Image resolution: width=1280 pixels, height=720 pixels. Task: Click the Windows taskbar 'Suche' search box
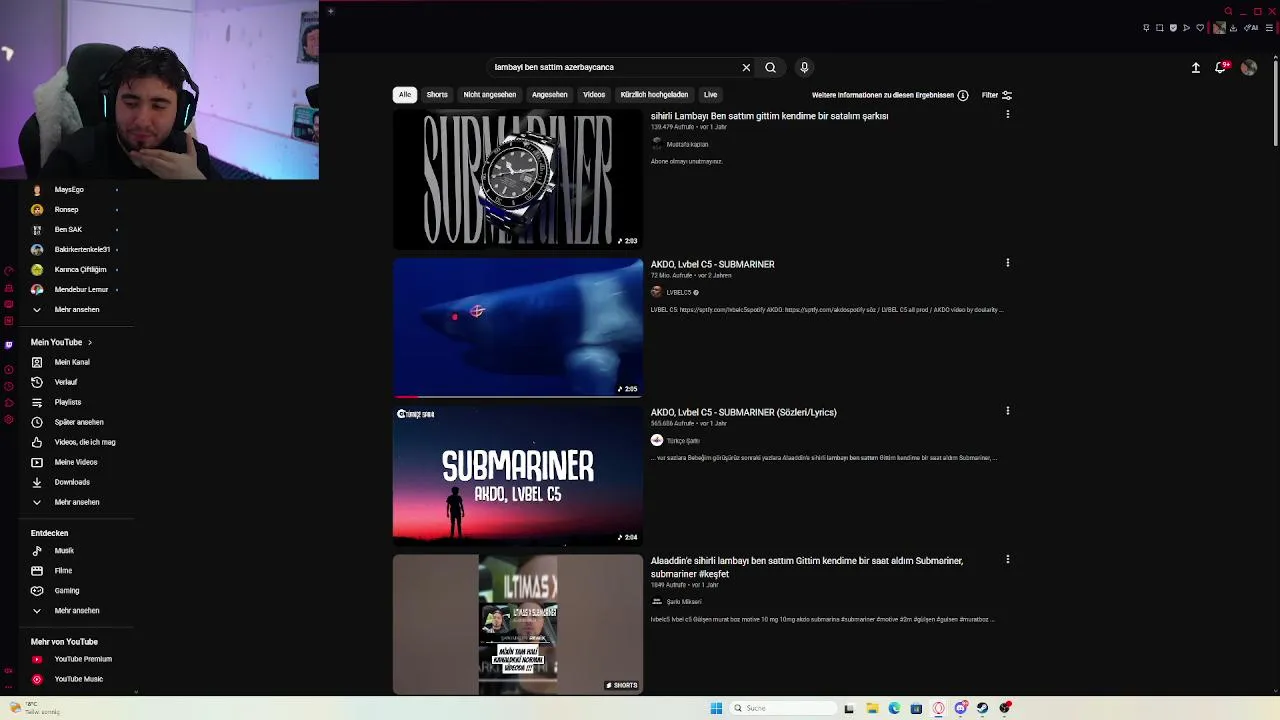(783, 708)
